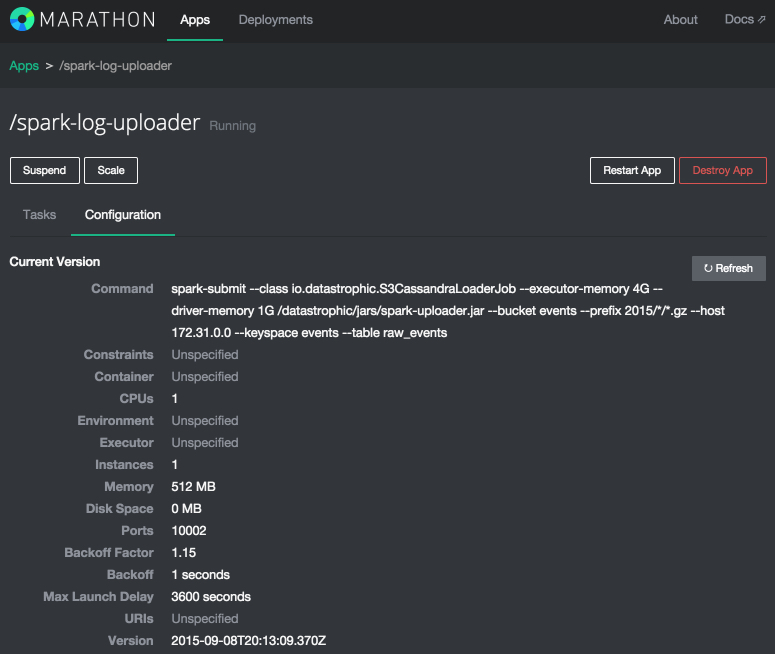
Task: Switch to the Tasks tab
Action: coord(40,215)
